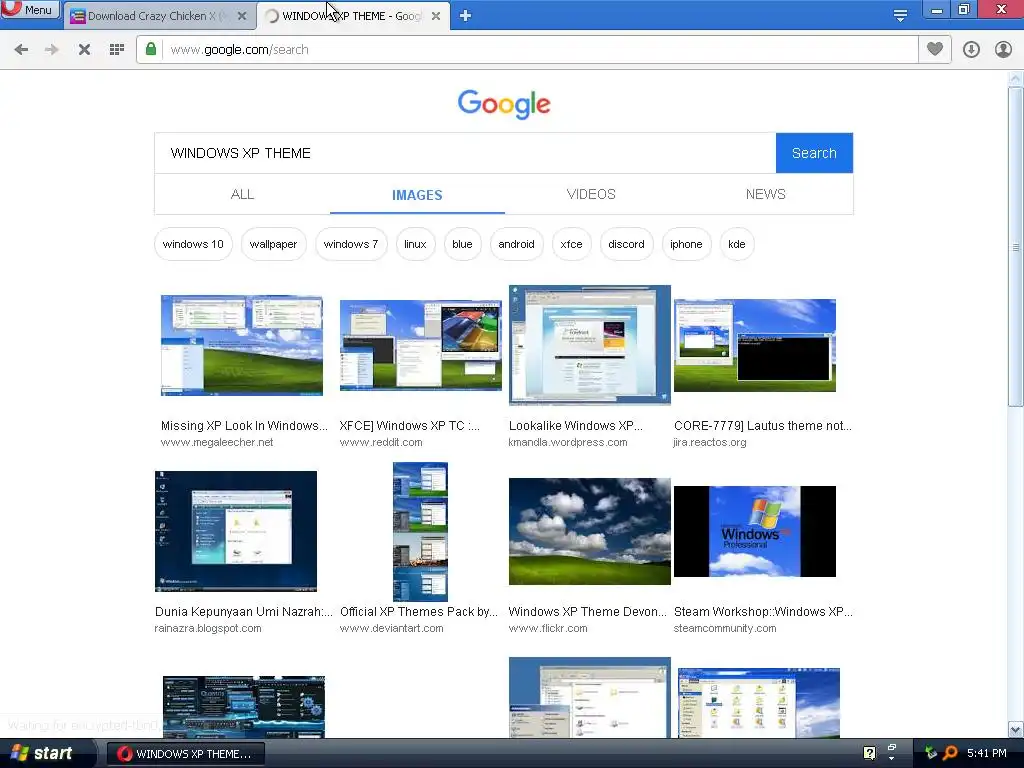The height and width of the screenshot is (768, 1024).
Task: Click Steam Workshop::Windows XP title
Action: tap(763, 612)
